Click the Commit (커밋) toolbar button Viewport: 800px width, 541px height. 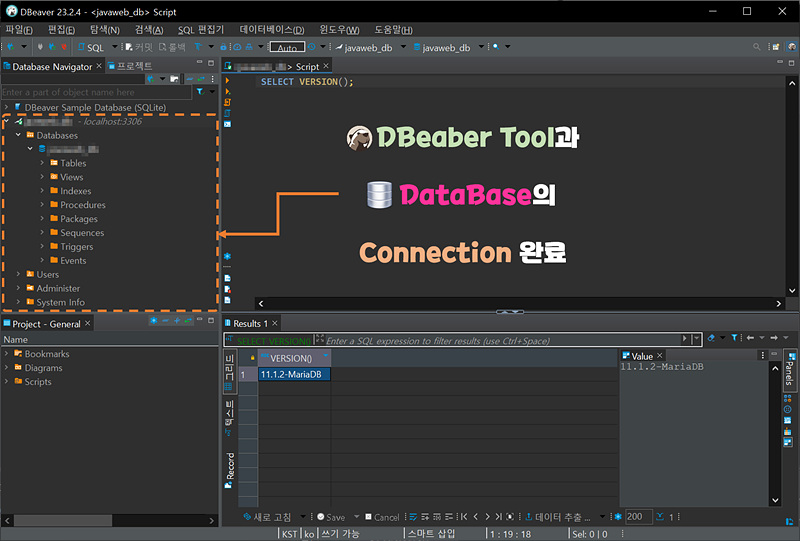click(139, 47)
